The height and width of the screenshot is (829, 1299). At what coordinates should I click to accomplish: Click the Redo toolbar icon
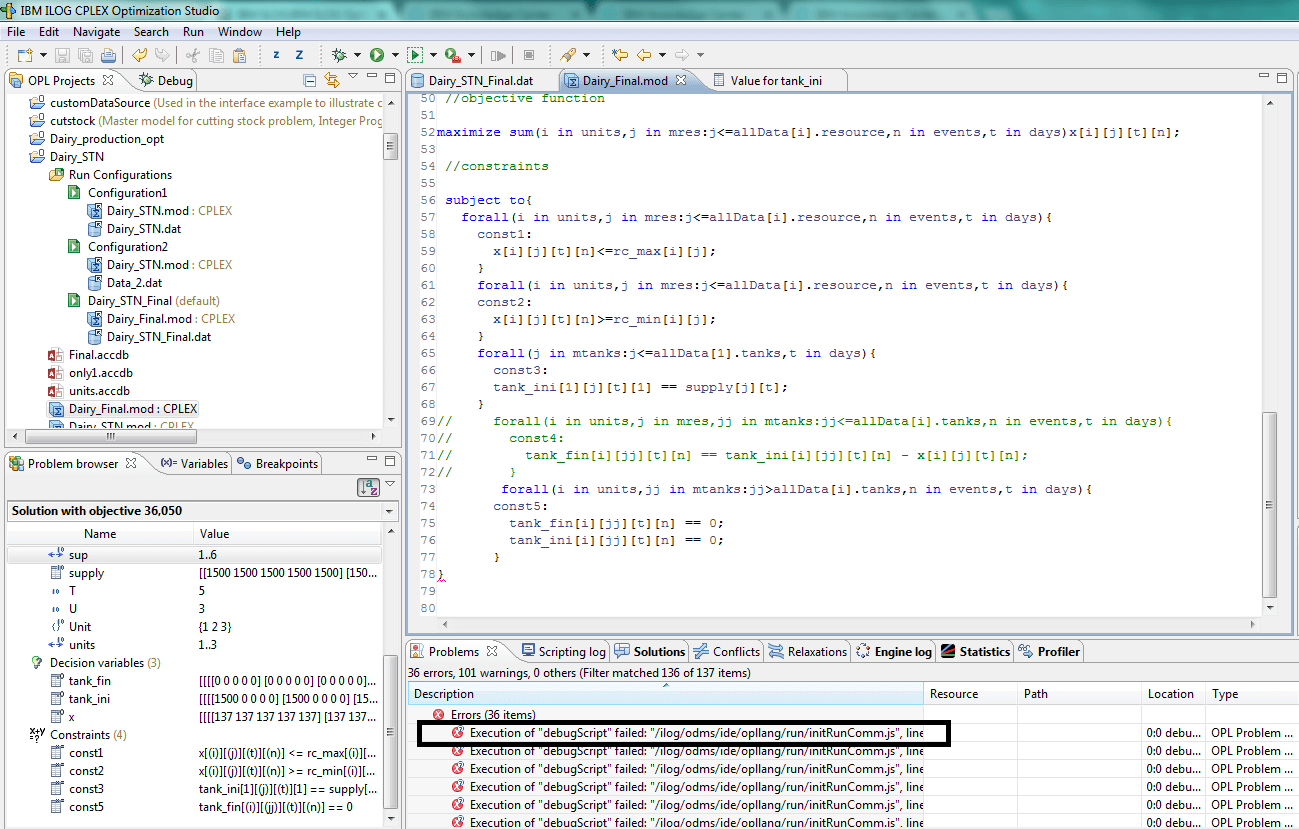(x=162, y=55)
